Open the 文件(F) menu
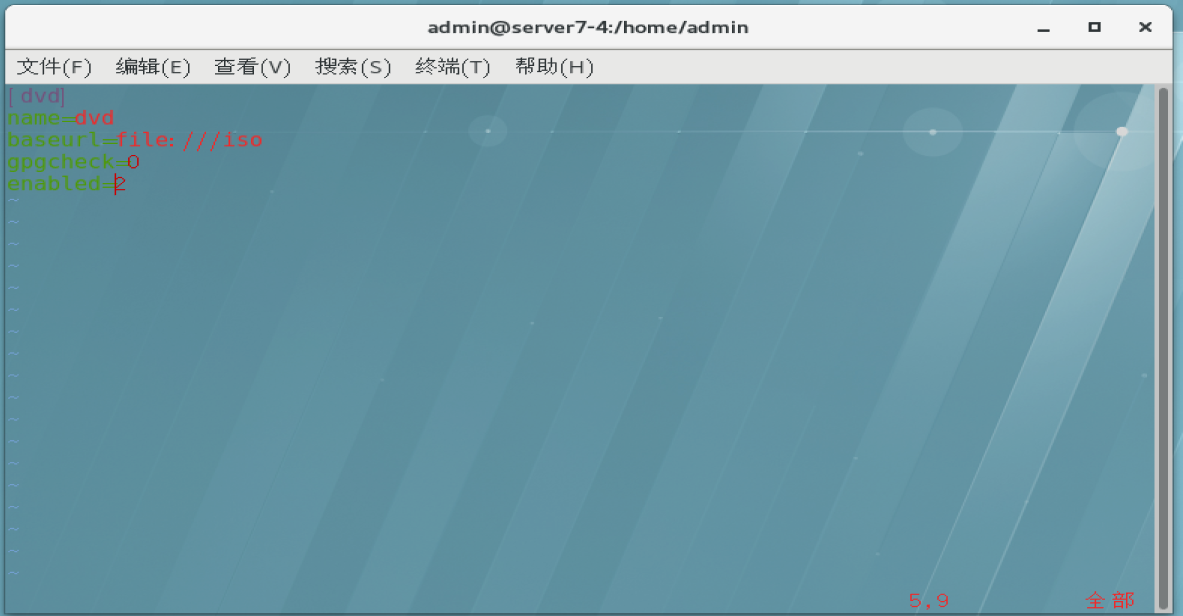This screenshot has width=1183, height=616. pos(54,67)
